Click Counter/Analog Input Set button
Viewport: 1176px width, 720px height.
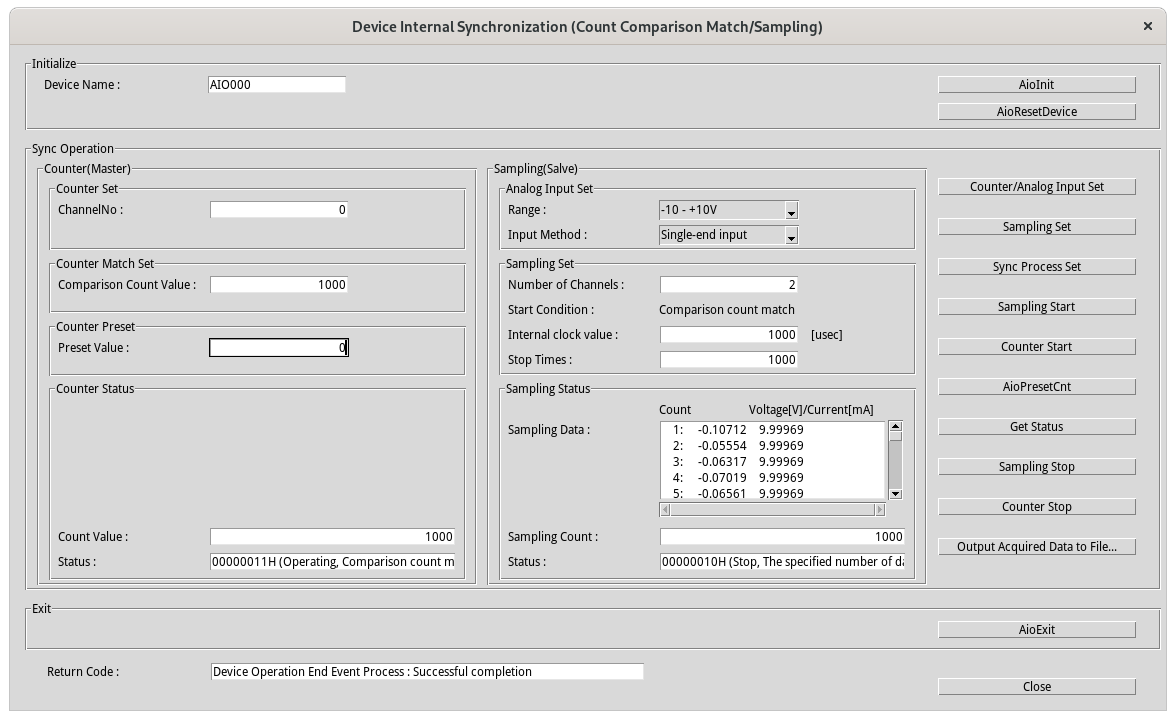coord(1036,187)
